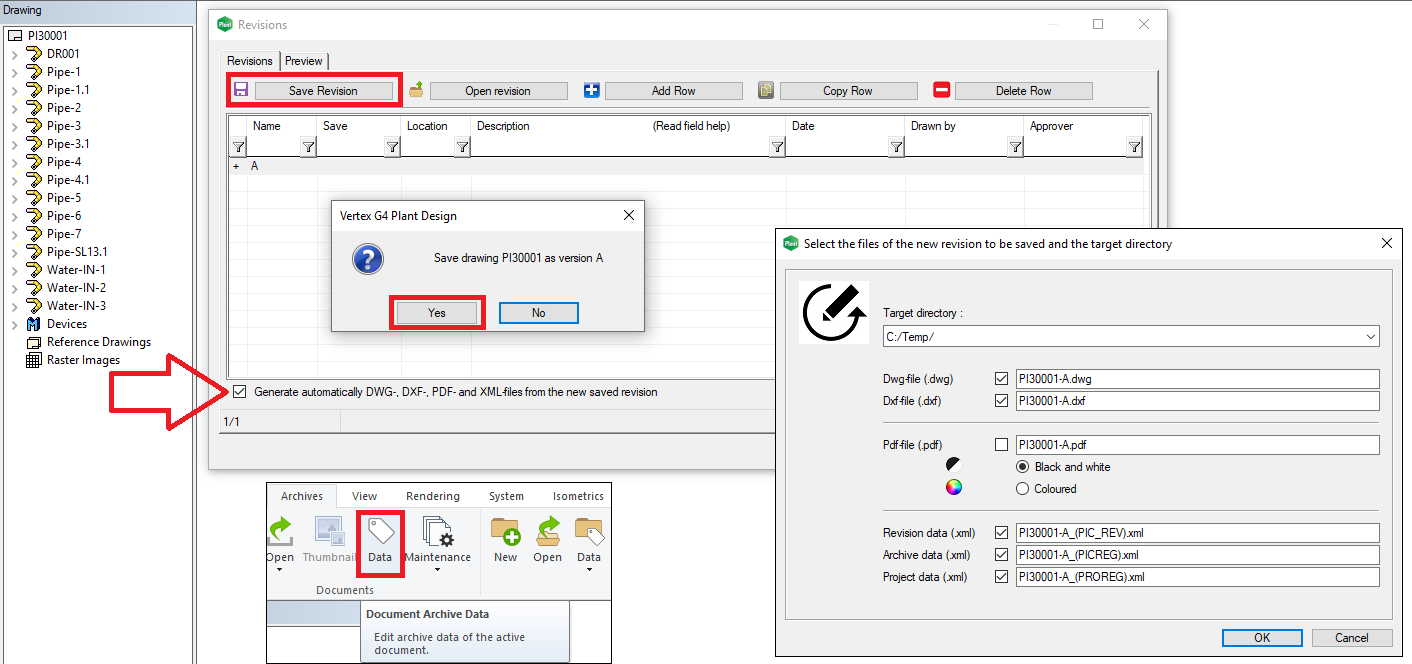Click the Description filter input field
Image resolution: width=1412 pixels, height=664 pixels.
(620, 147)
